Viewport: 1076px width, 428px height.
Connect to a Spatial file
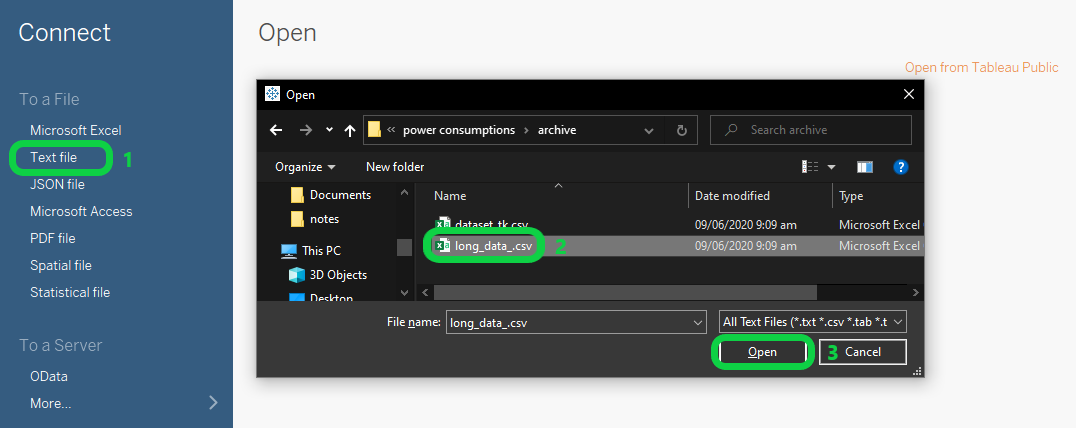(61, 265)
